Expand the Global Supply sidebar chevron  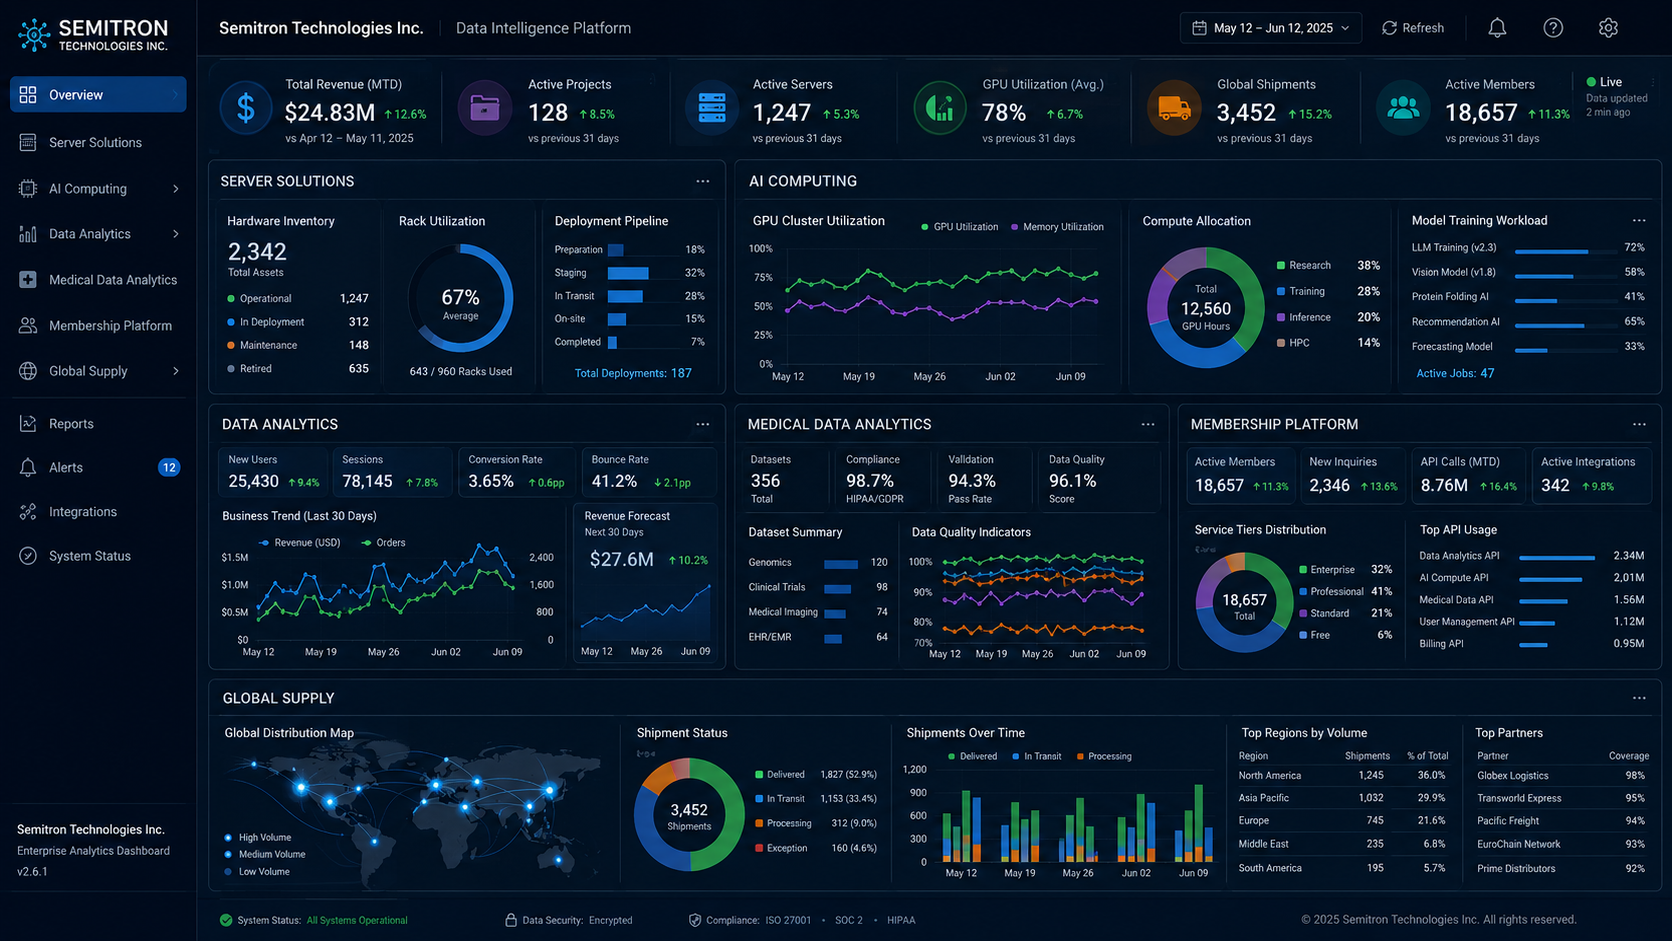tap(176, 371)
